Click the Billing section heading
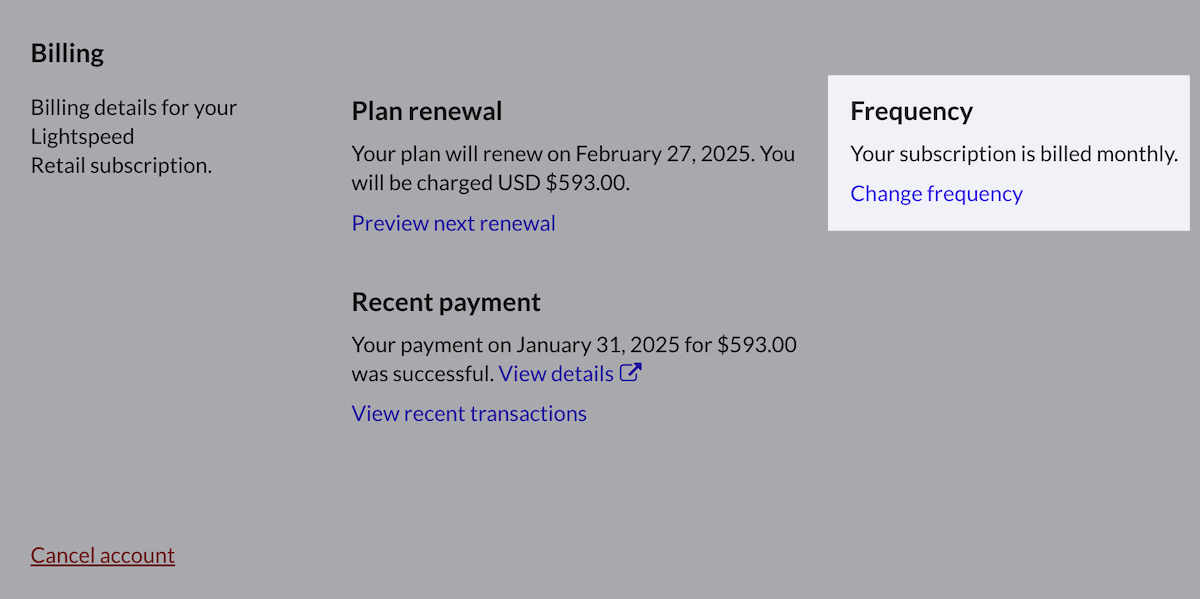Viewport: 1200px width, 599px height. [67, 53]
